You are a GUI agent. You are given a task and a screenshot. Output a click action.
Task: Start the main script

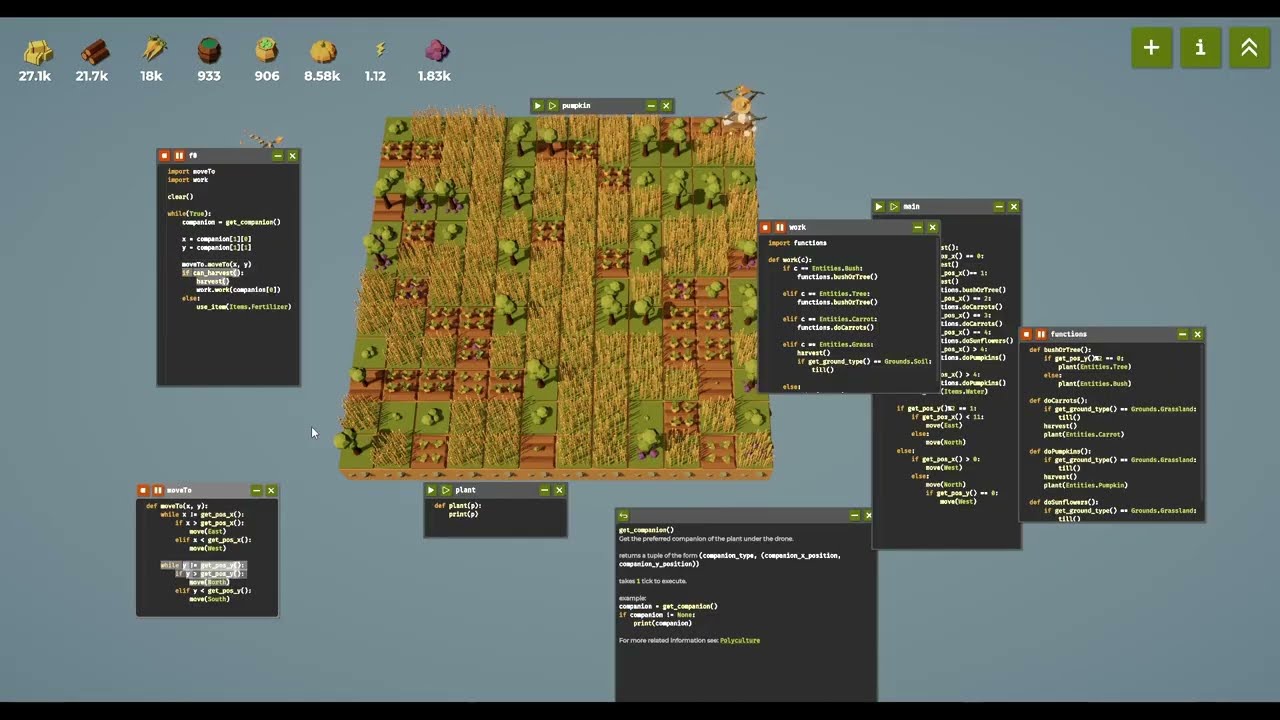[x=879, y=207]
